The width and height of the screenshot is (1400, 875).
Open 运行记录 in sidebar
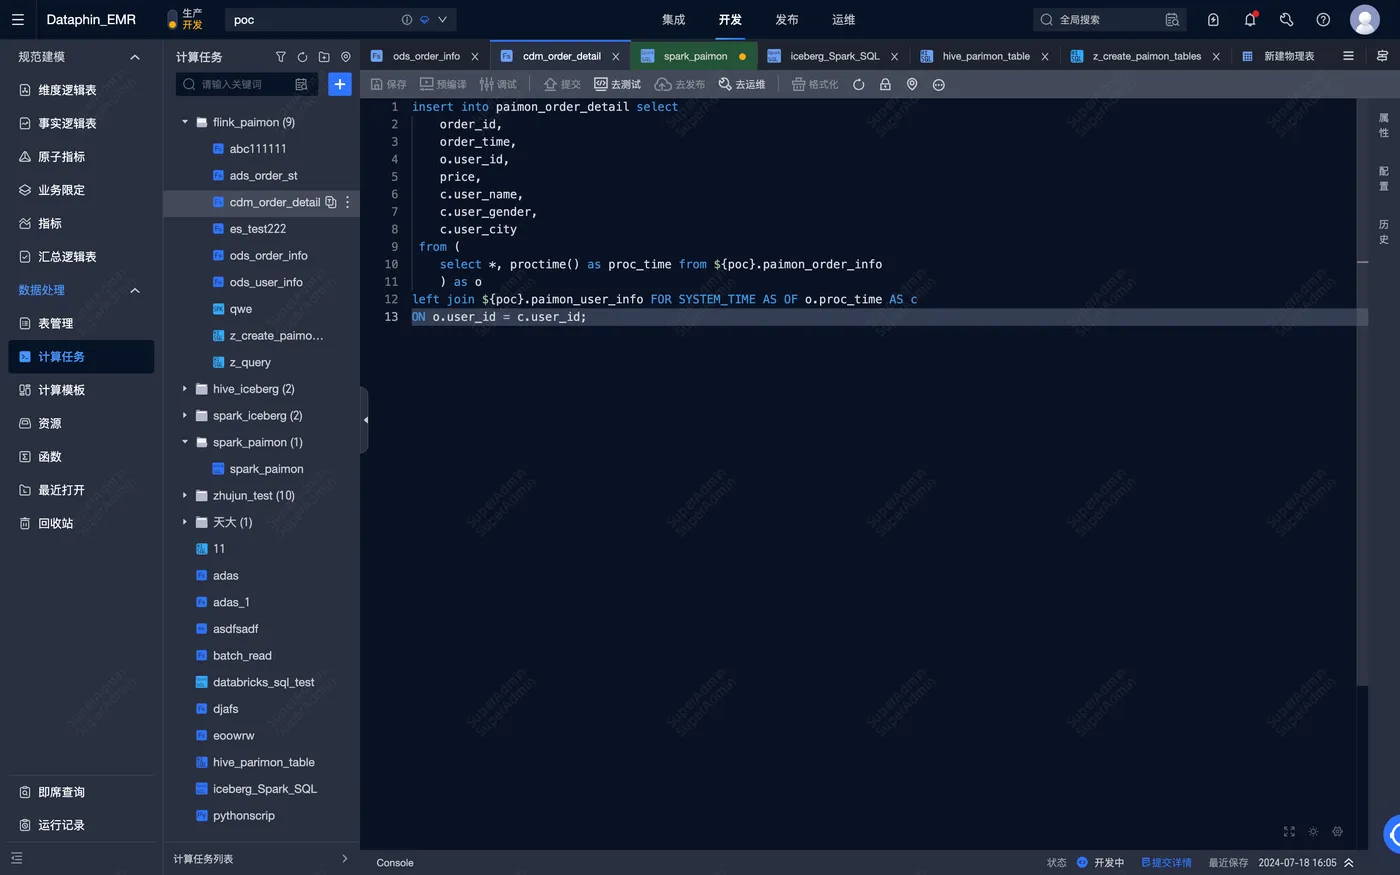(x=81, y=825)
